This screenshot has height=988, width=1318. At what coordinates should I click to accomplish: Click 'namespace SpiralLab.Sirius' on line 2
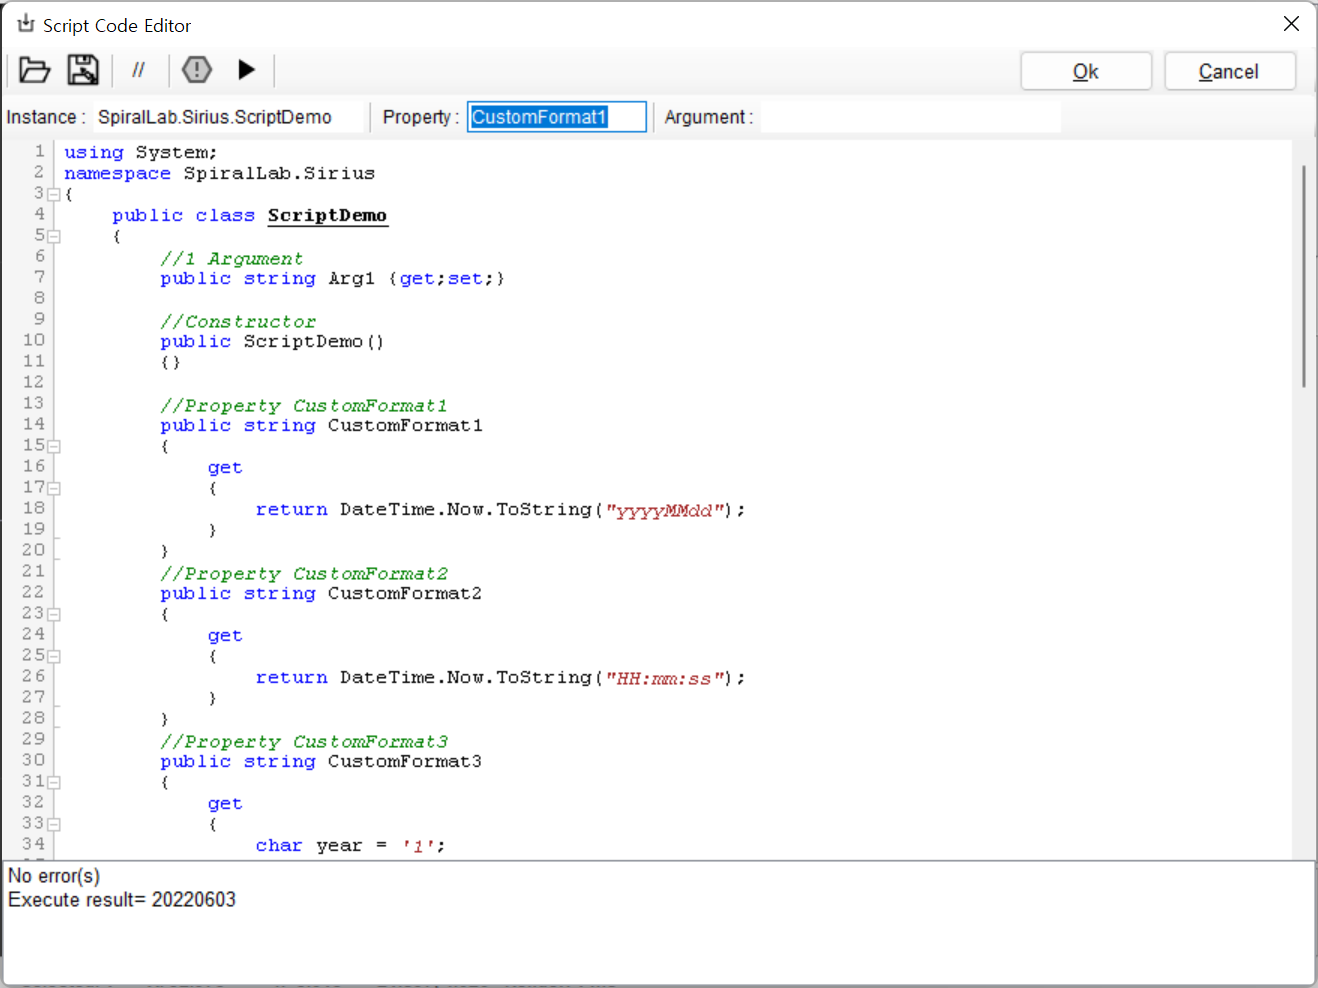(220, 173)
